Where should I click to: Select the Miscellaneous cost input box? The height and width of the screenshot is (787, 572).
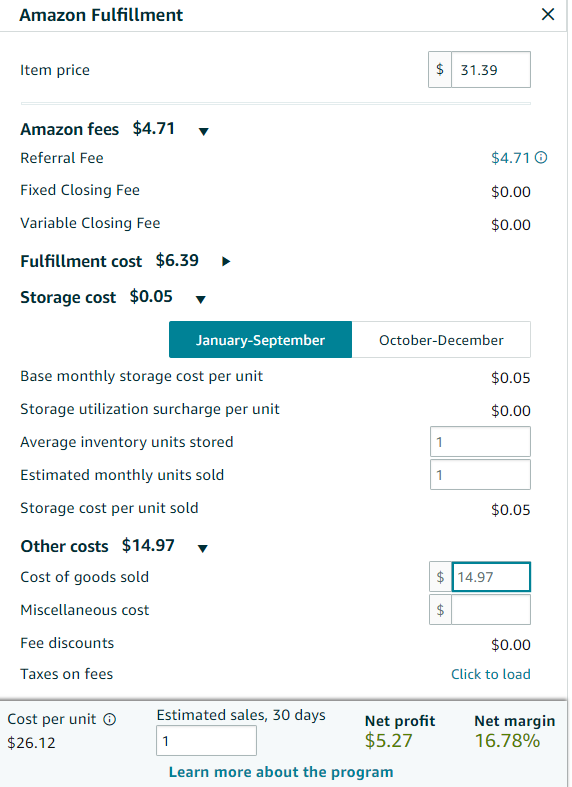click(491, 610)
